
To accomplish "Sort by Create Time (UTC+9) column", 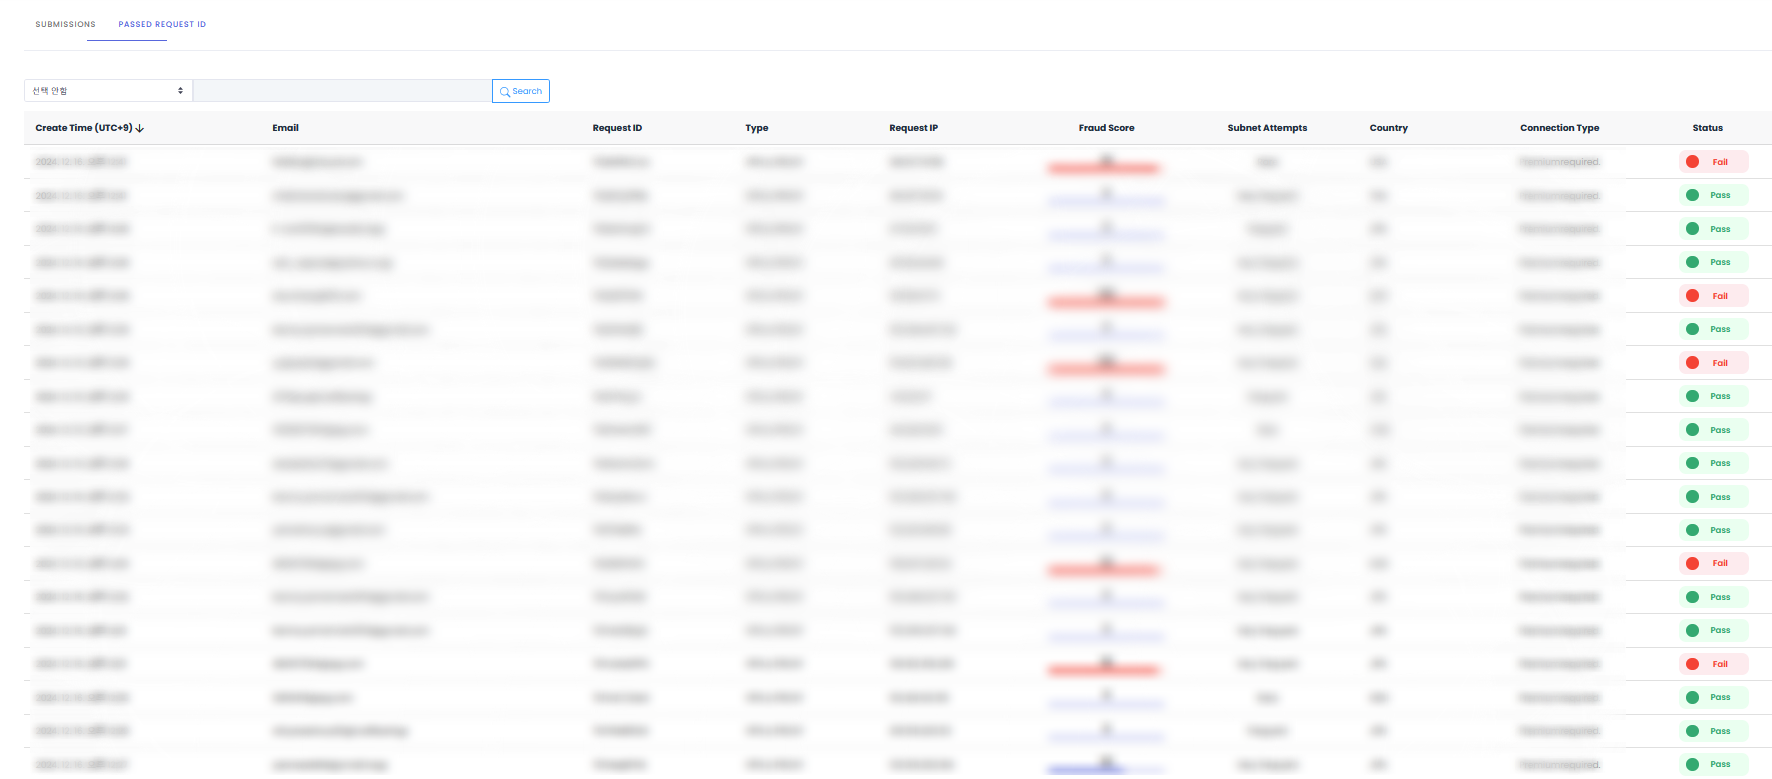I will click(84, 128).
